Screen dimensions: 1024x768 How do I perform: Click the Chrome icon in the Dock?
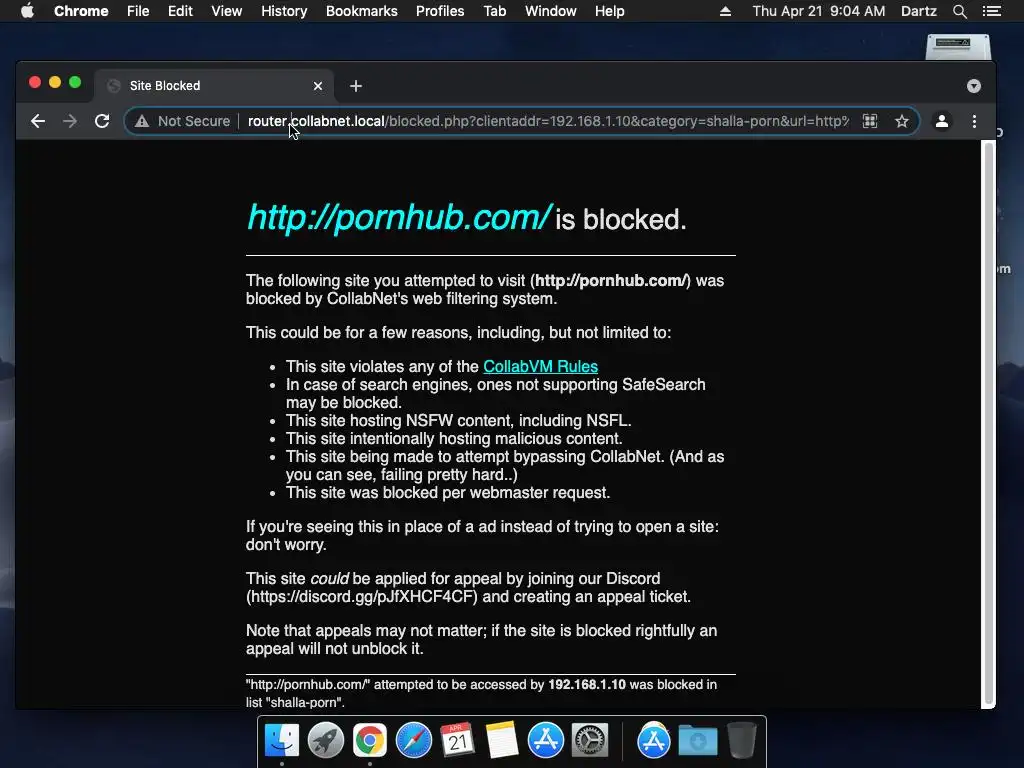(370, 741)
